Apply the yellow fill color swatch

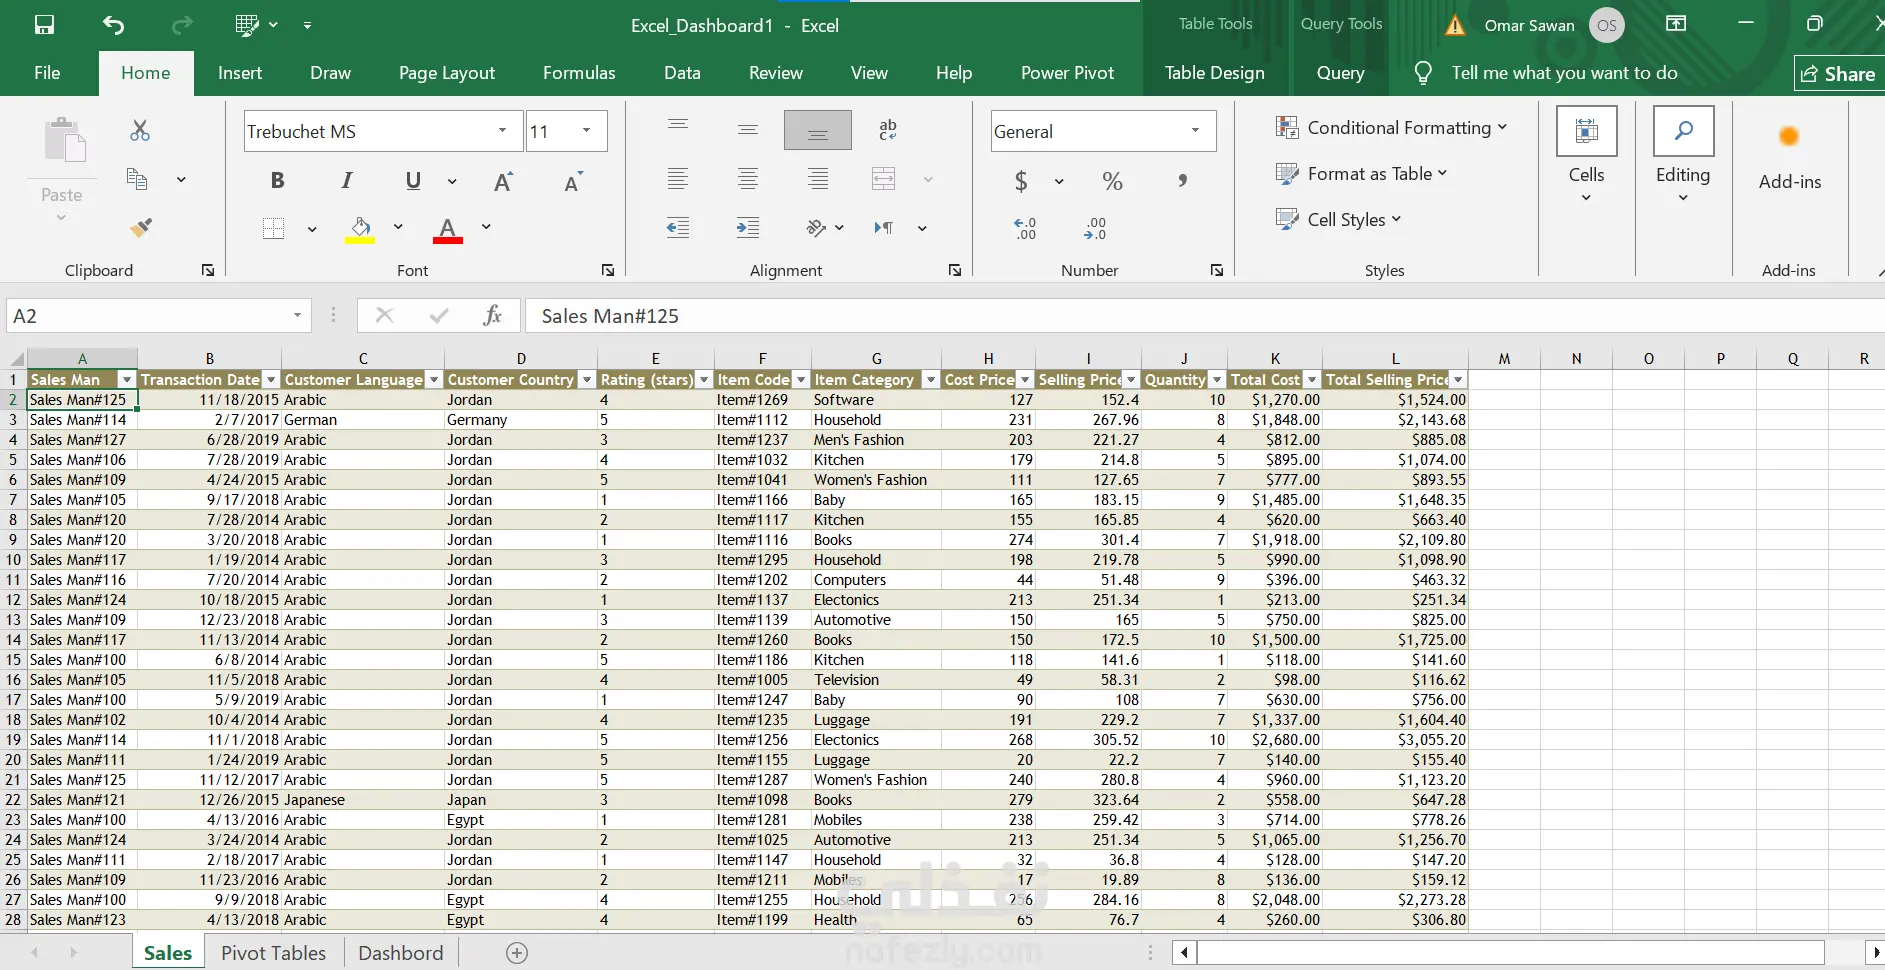(360, 229)
